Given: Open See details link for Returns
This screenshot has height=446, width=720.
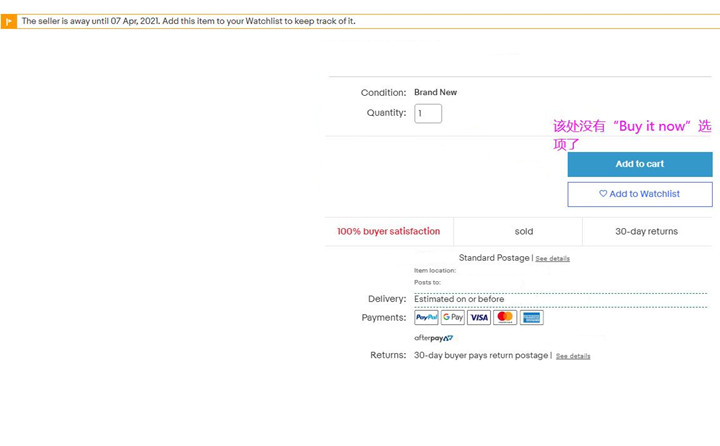Looking at the screenshot, I should tap(573, 356).
